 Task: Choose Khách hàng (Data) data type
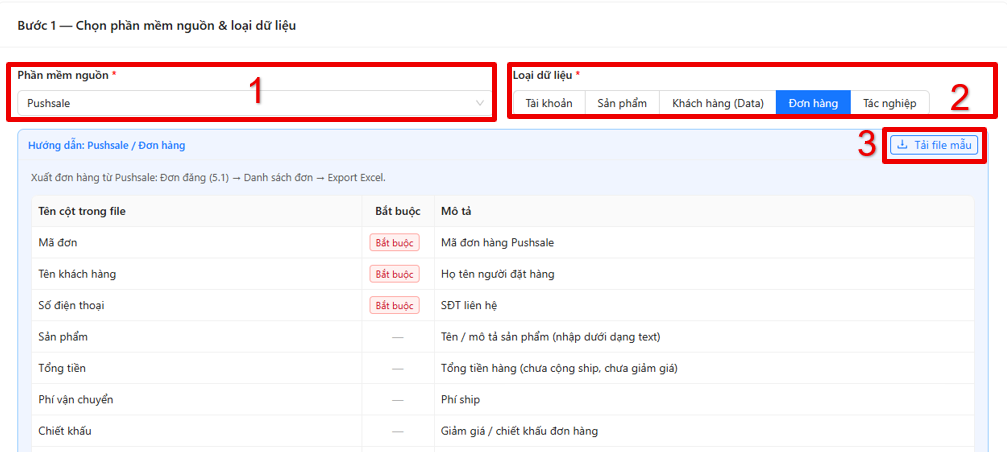coord(717,103)
